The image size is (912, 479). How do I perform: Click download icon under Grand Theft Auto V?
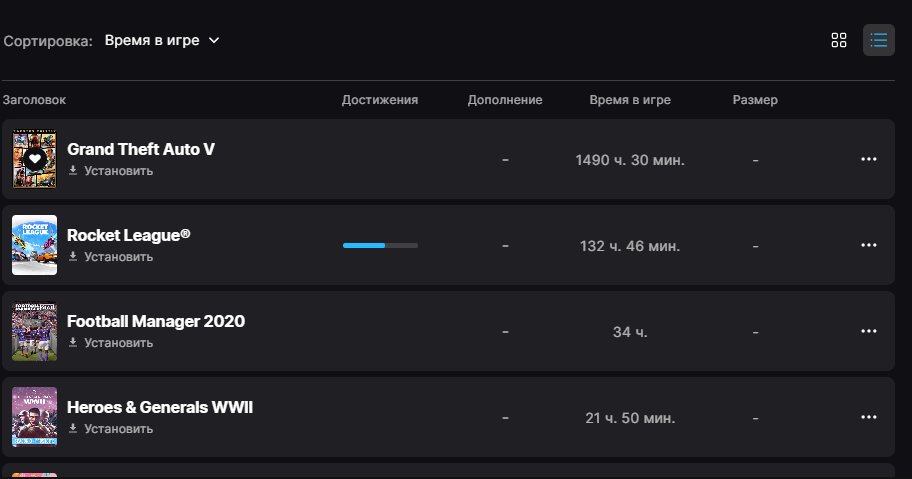click(73, 170)
